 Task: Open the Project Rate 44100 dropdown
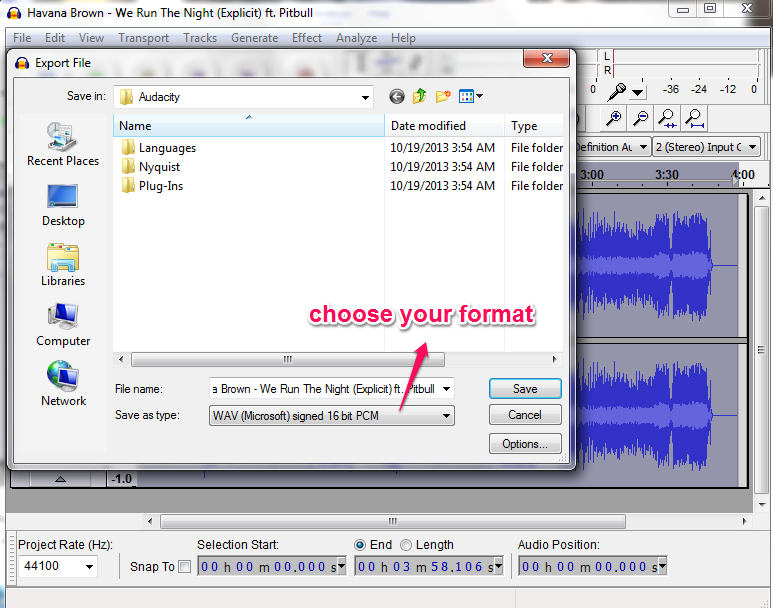click(89, 566)
